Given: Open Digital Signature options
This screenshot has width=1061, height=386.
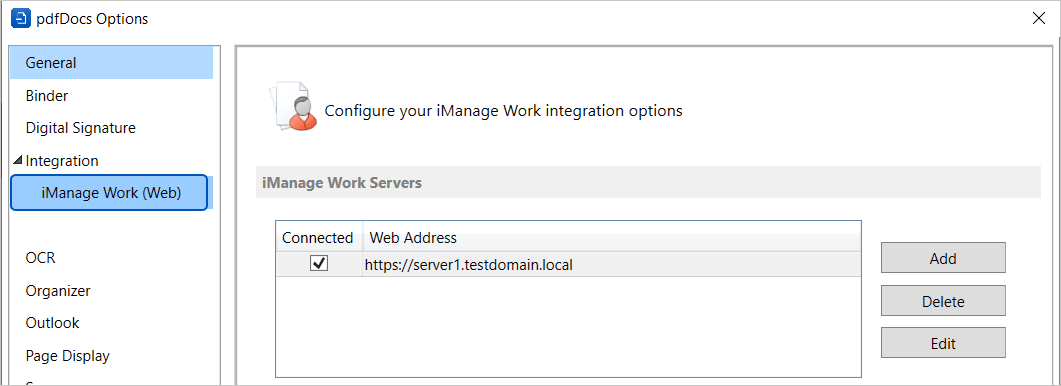Looking at the screenshot, I should click(x=81, y=128).
